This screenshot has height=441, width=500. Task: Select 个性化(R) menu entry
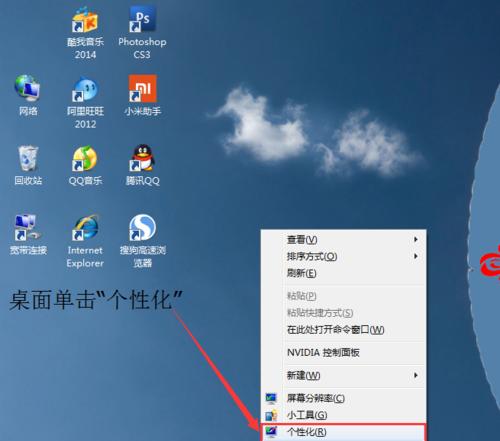coord(343,432)
